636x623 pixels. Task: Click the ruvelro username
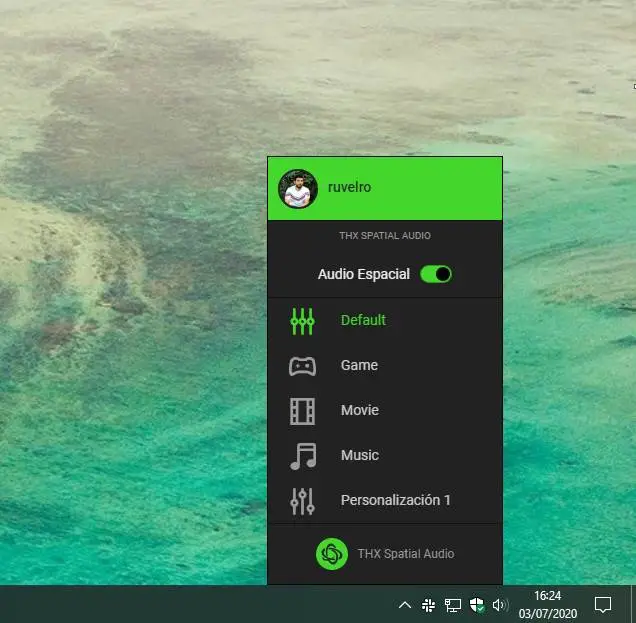[x=349, y=187]
